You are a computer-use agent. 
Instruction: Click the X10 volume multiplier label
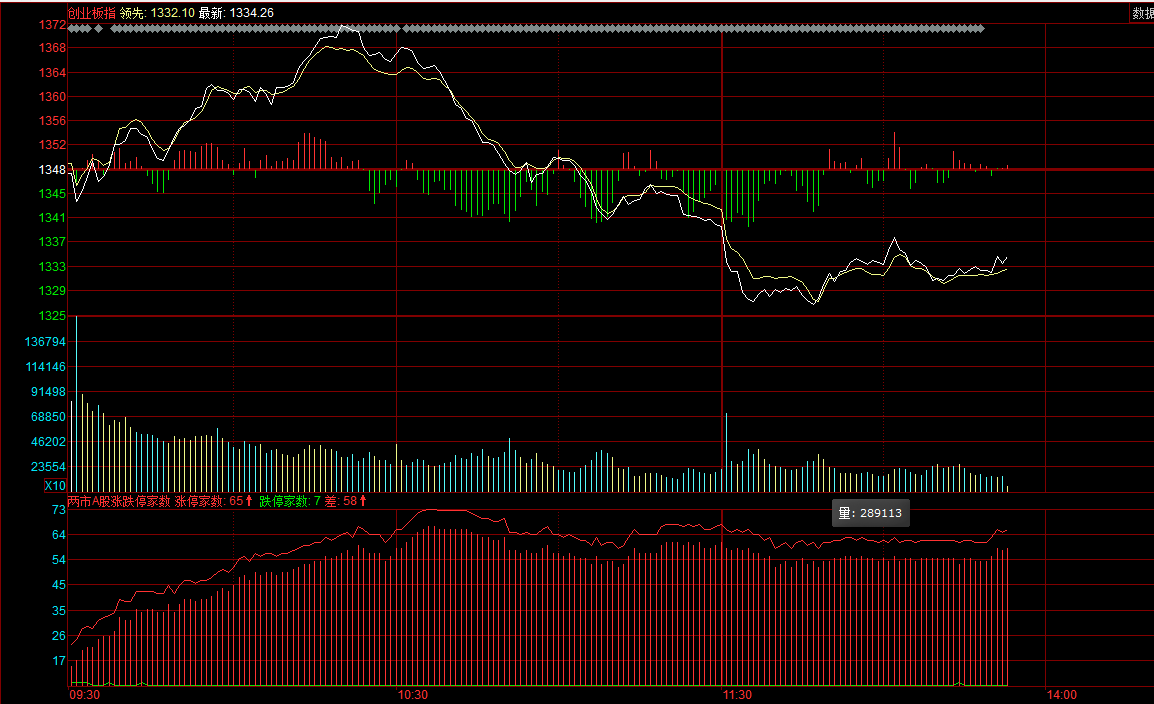click(55, 486)
